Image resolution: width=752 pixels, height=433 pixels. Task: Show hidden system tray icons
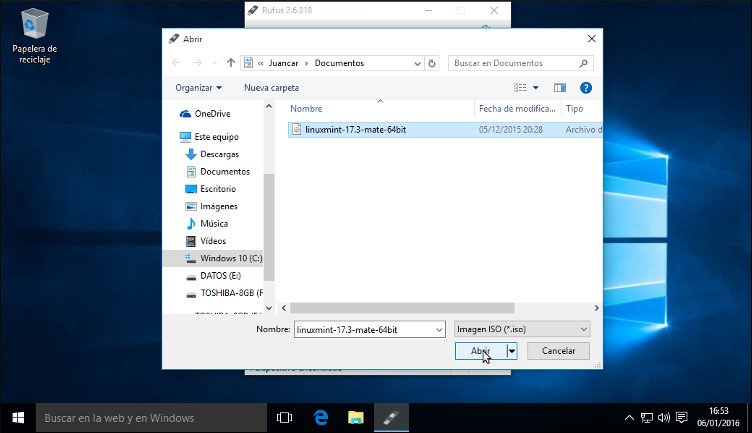(629, 418)
